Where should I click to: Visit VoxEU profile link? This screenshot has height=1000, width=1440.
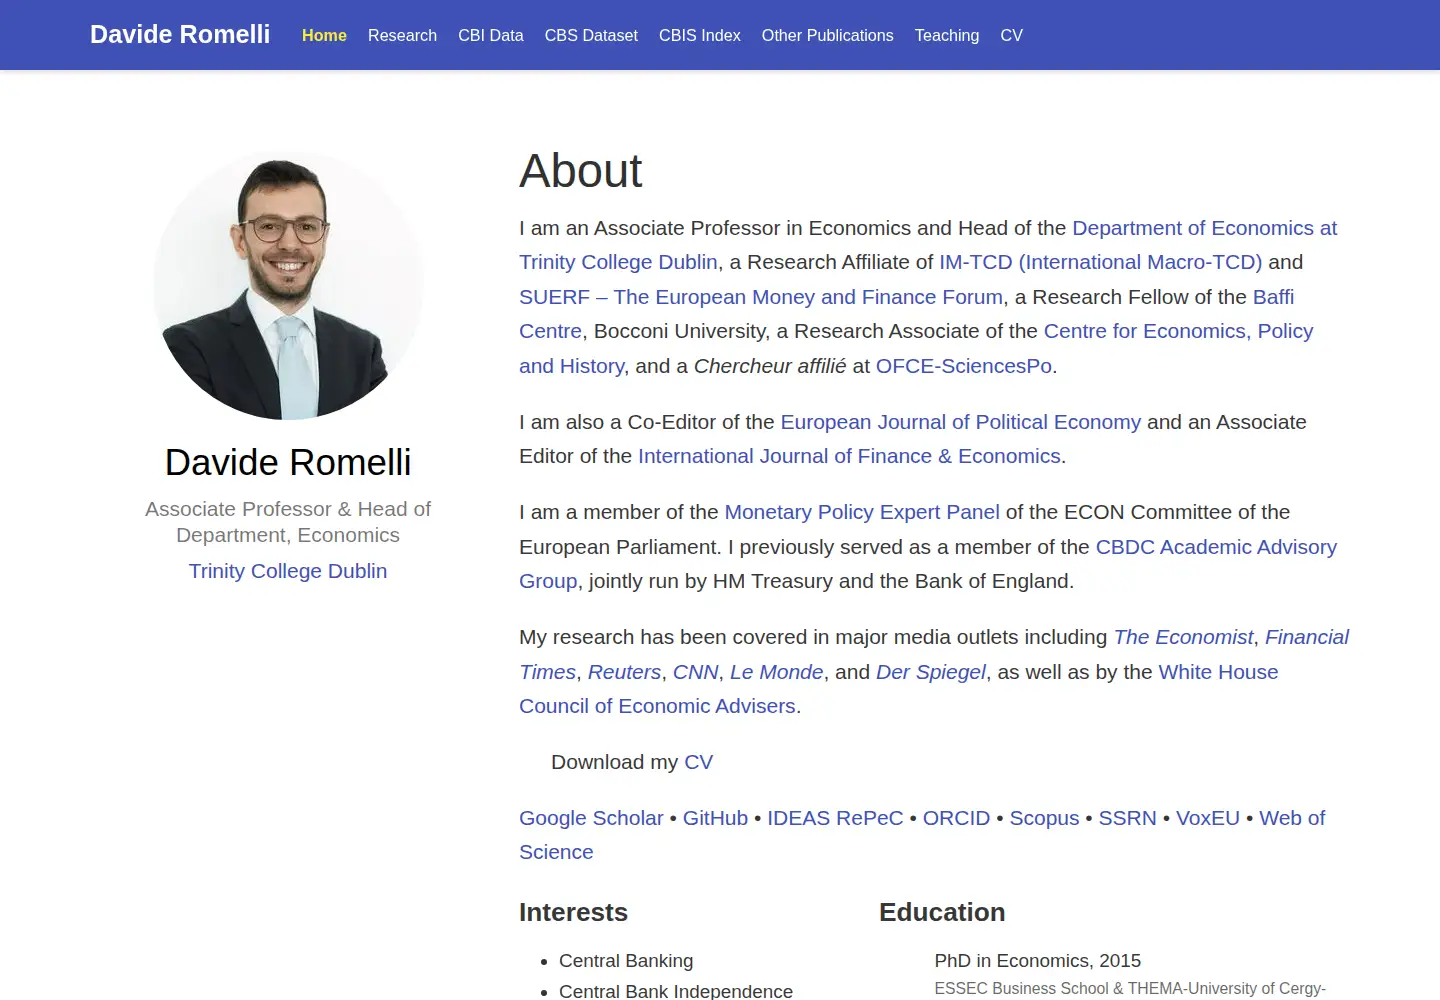(x=1208, y=818)
